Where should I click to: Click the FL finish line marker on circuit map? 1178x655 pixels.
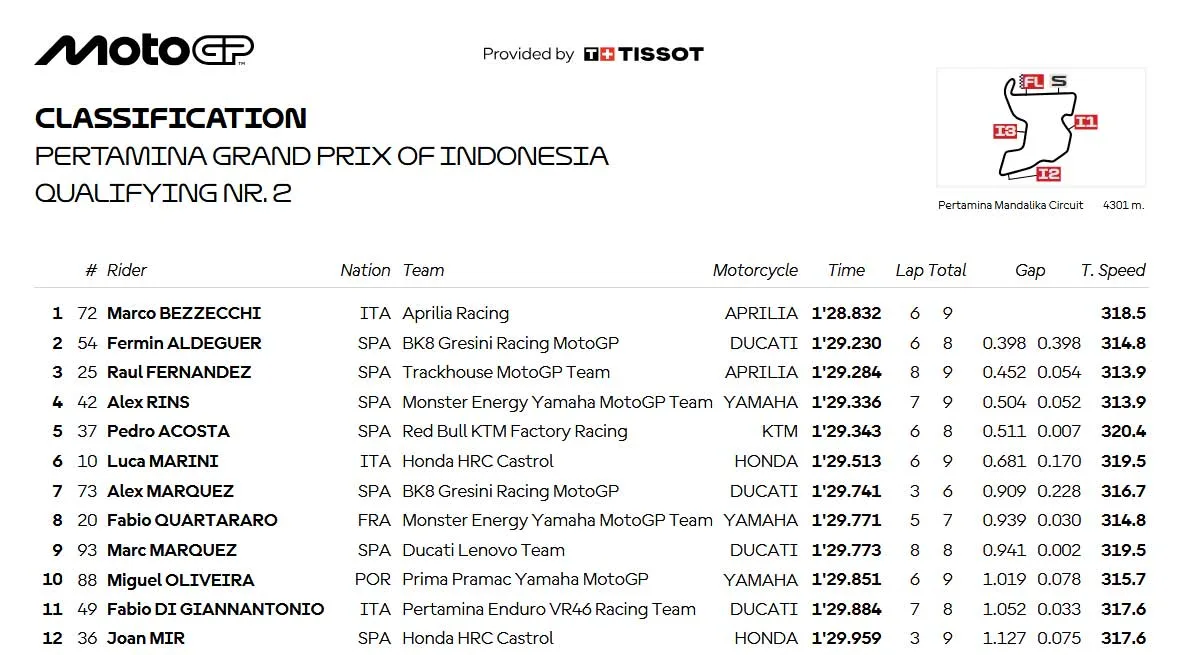click(1032, 82)
